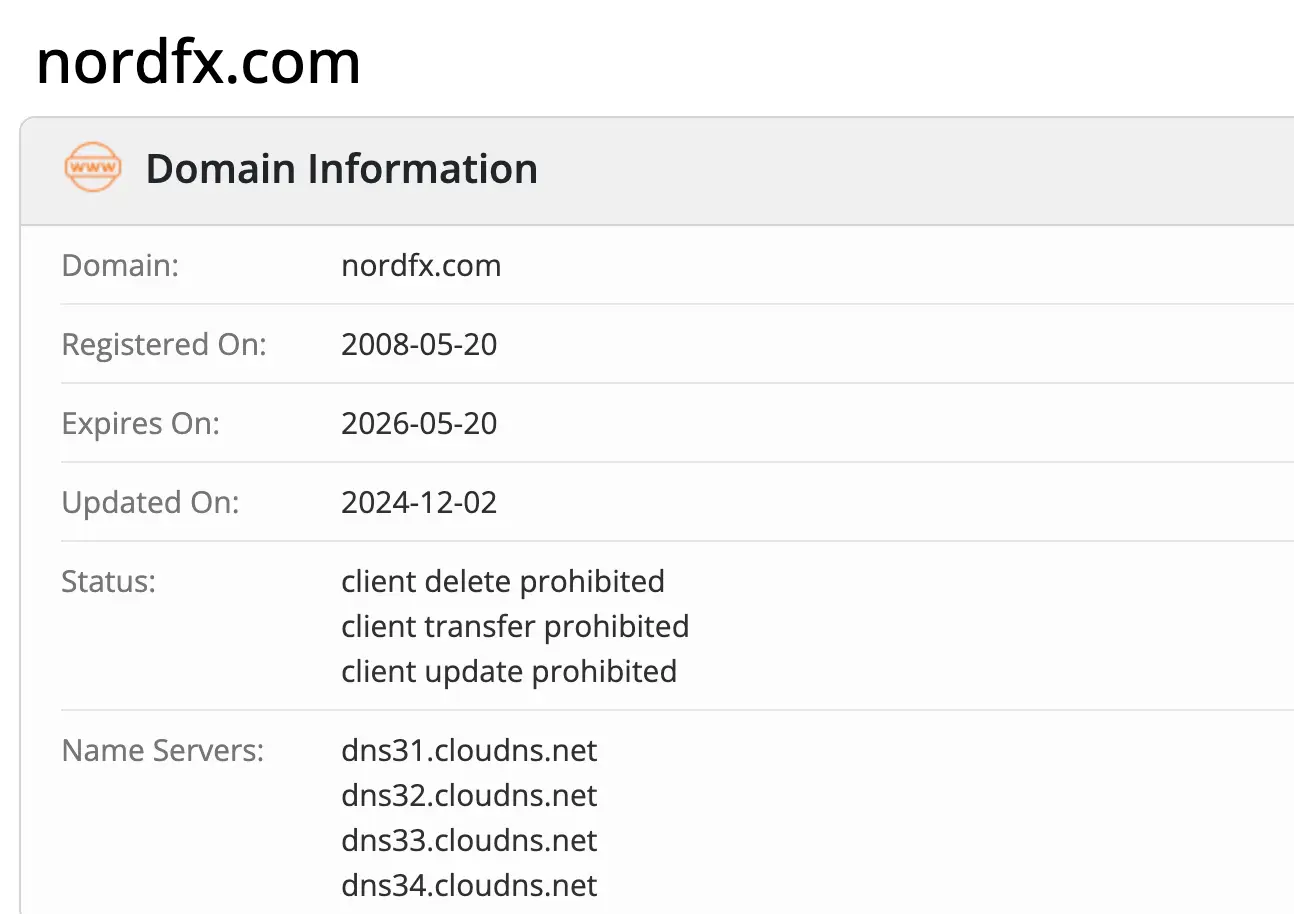Click the Name Servers label
This screenshot has width=1294, height=914.
(163, 751)
